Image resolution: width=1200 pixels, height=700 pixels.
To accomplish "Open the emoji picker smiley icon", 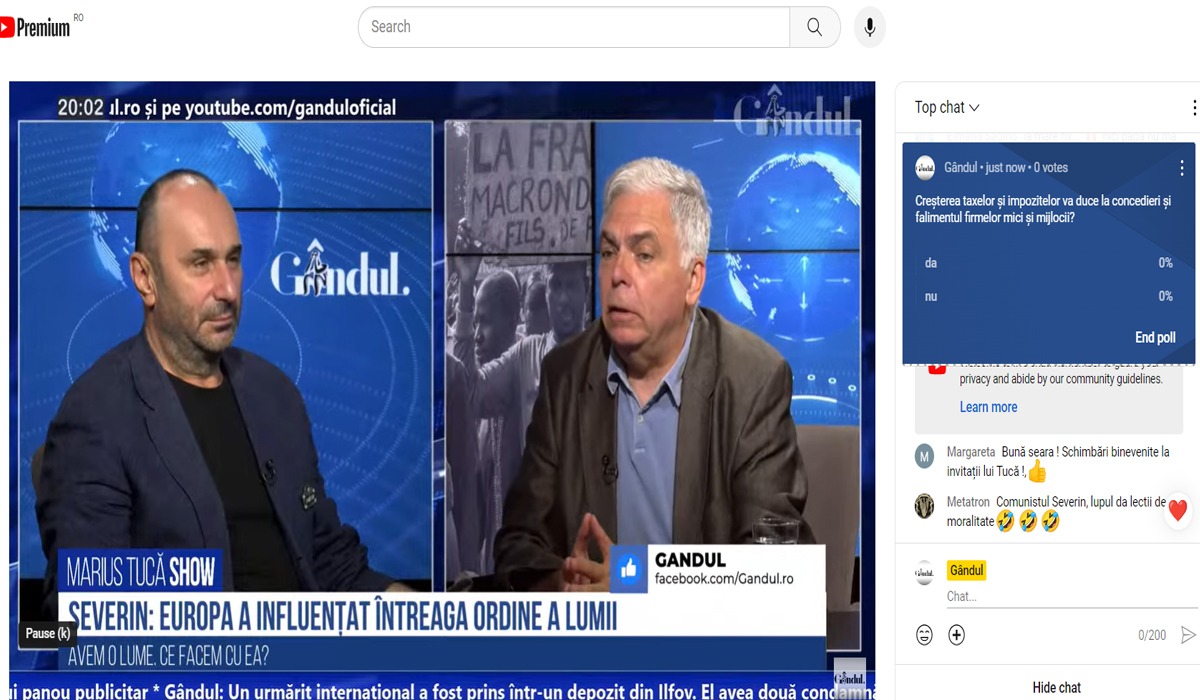I will click(x=925, y=635).
